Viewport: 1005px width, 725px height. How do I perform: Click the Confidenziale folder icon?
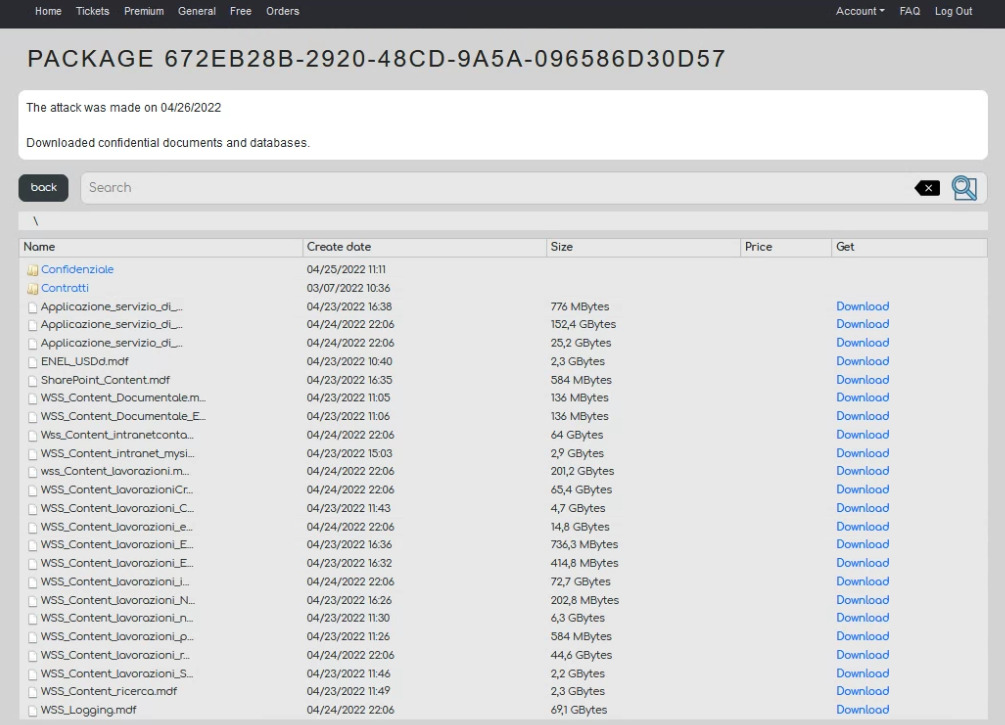click(x=32, y=270)
